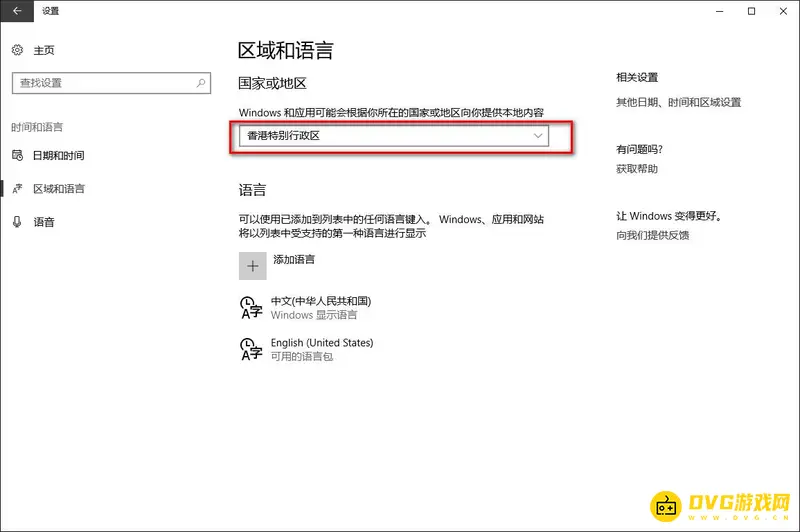Click the plus icon to add language

tap(252, 265)
